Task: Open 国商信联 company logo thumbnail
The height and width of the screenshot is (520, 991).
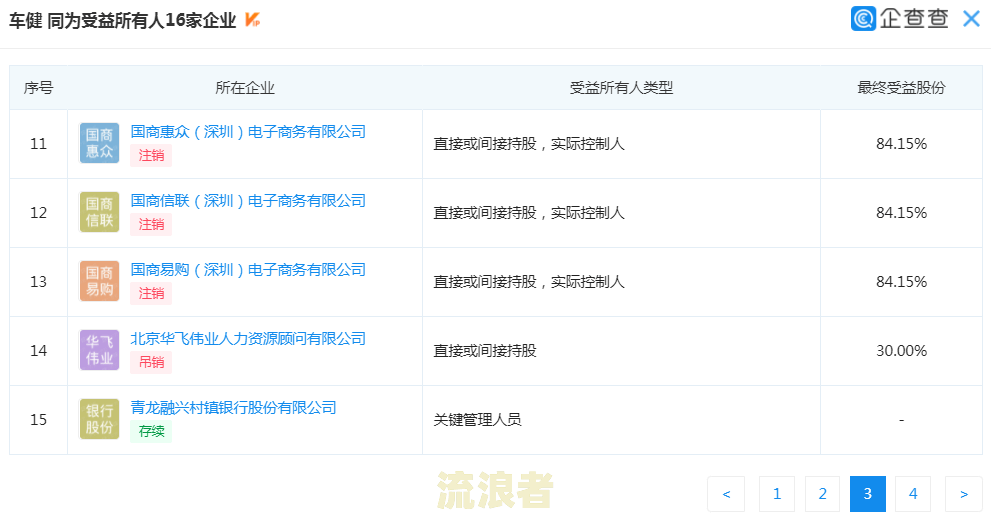Action: coord(99,212)
